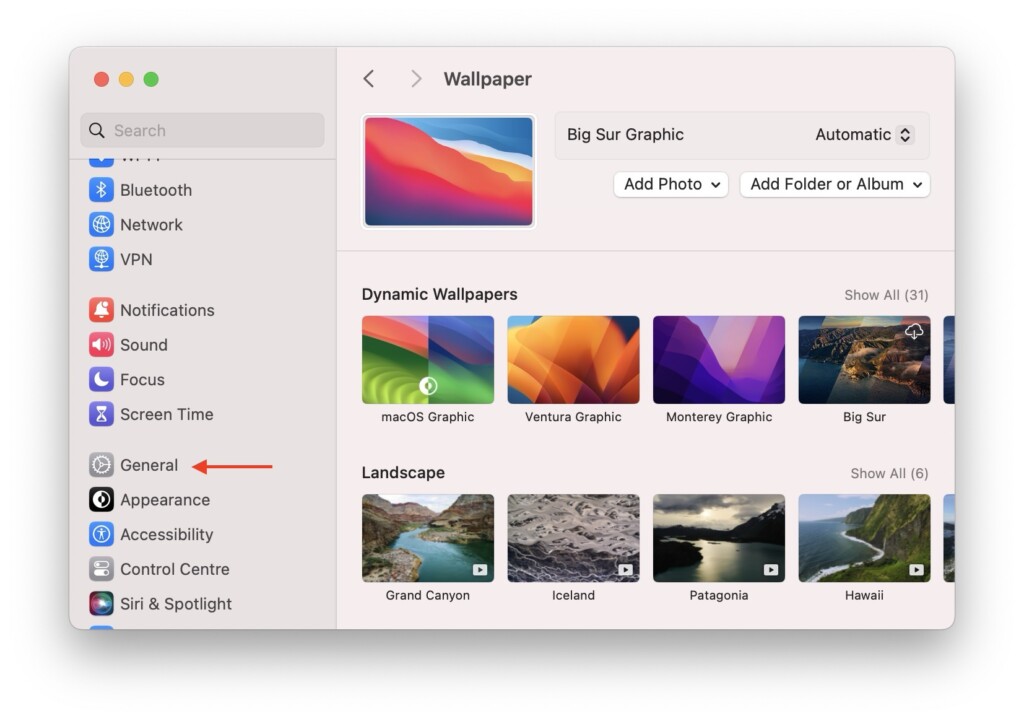Image resolution: width=1024 pixels, height=721 pixels.
Task: Show All 31 dynamic wallpapers
Action: [886, 295]
